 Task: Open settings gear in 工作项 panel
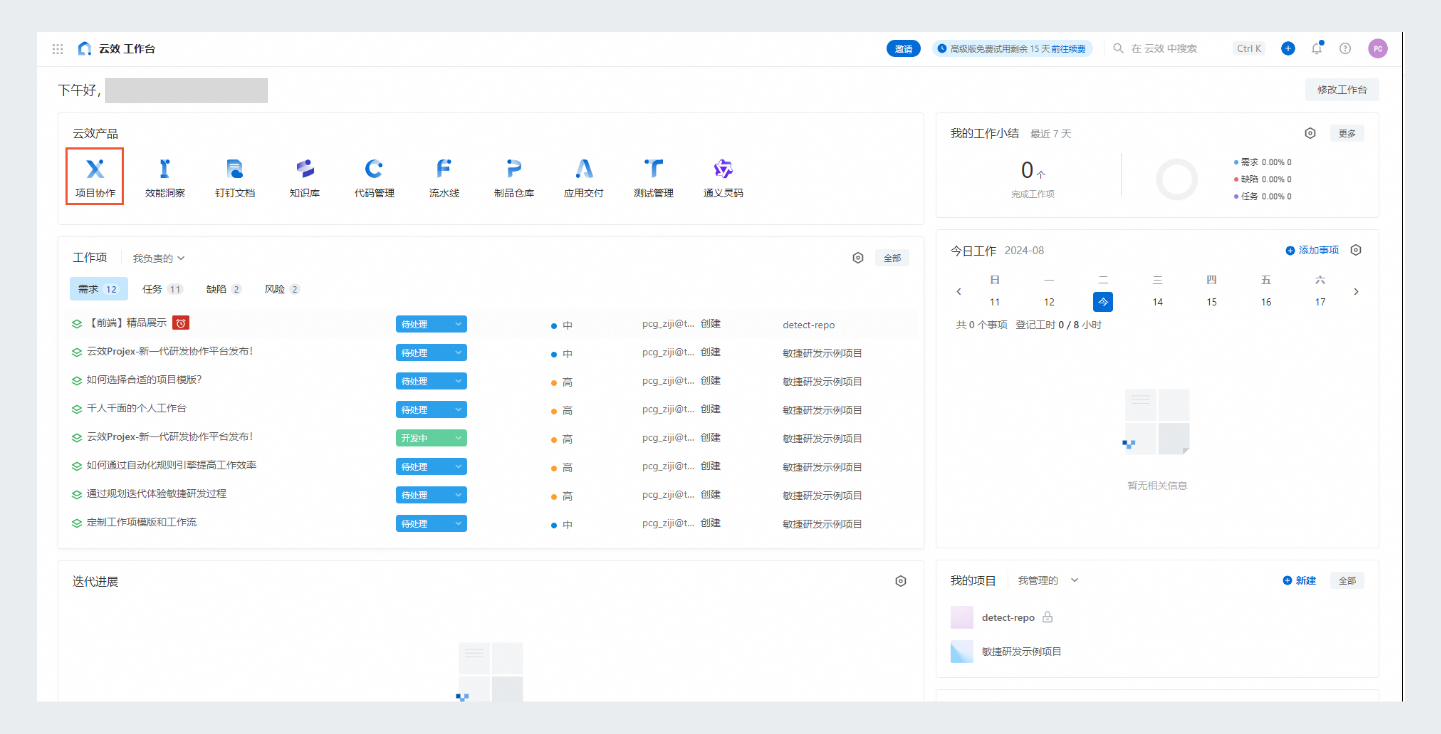click(x=858, y=258)
